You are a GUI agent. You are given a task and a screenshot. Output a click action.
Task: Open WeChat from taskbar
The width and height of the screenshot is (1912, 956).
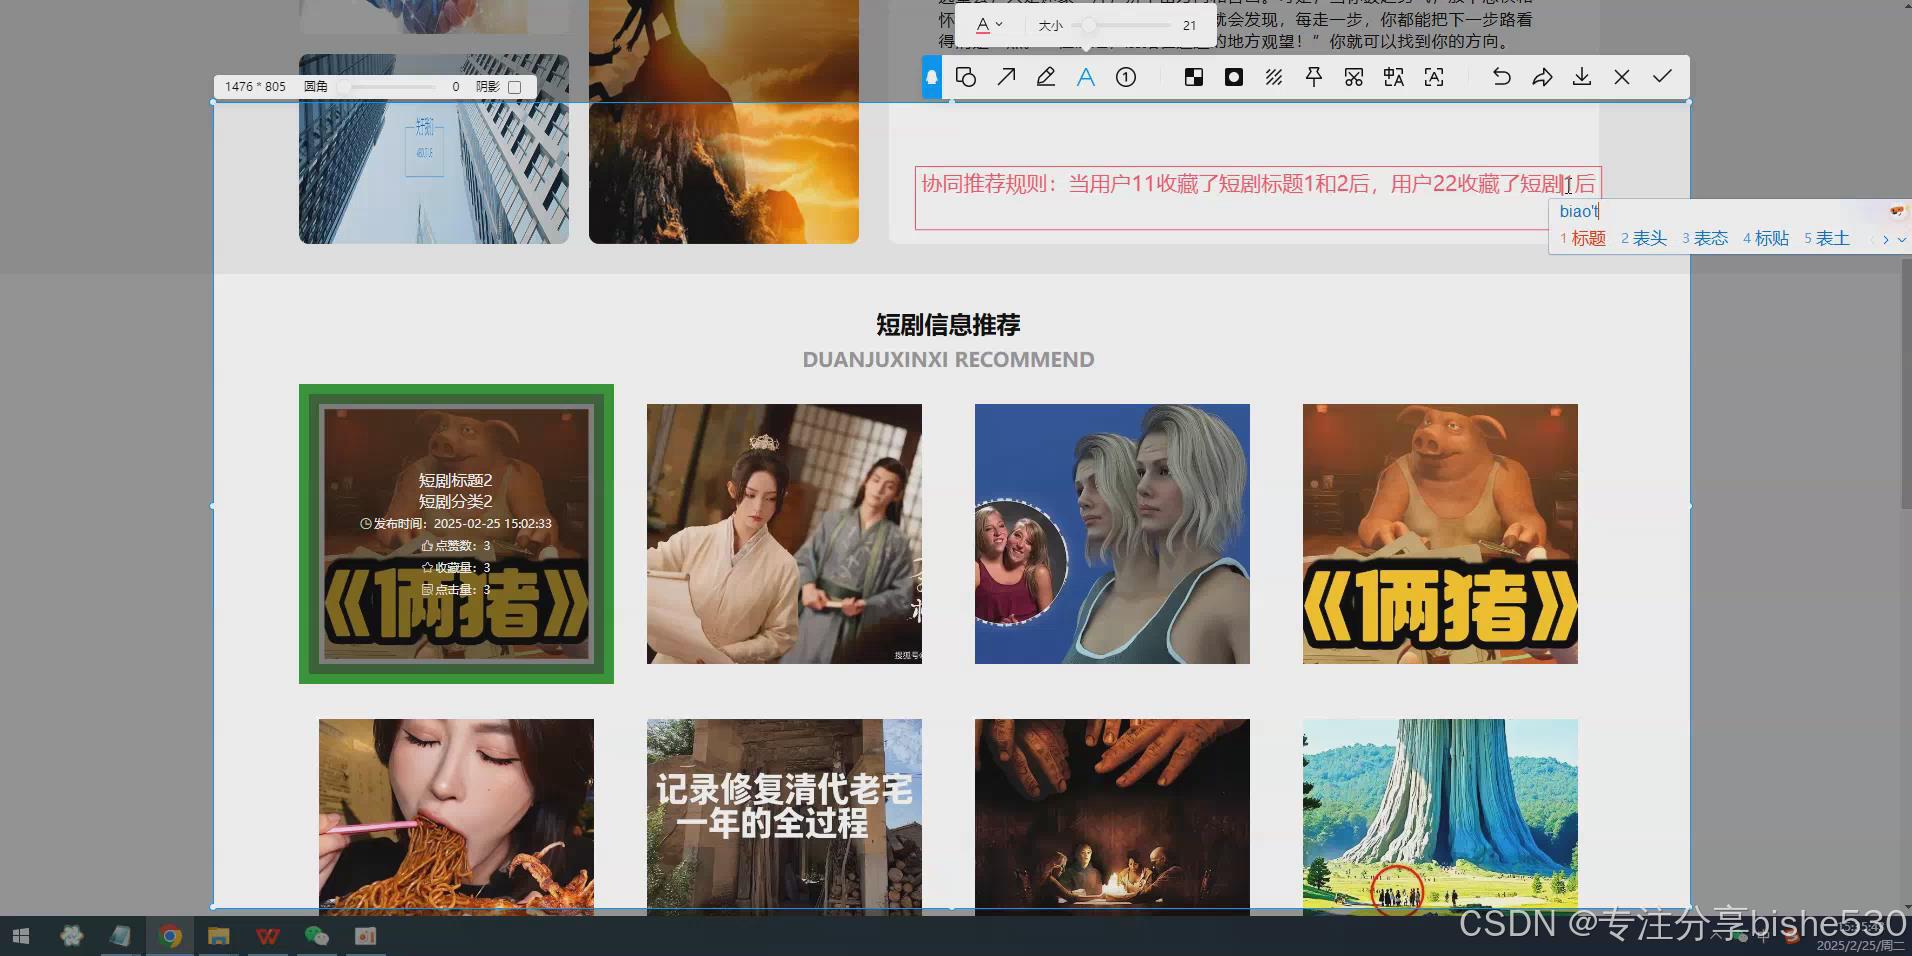coord(316,936)
